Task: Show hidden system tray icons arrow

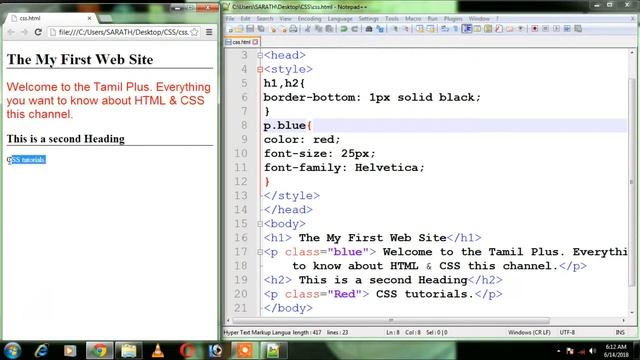Action: click(x=558, y=351)
